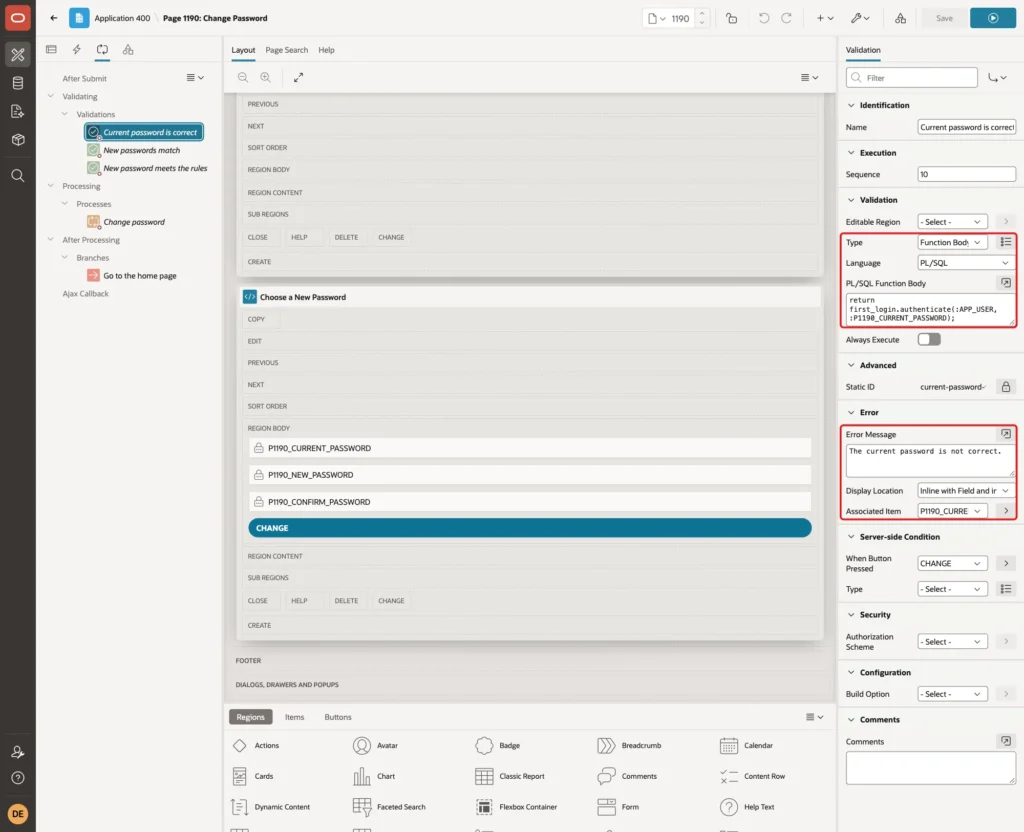
Task: Select P1190_NEW_PASSWORD item in layout
Action: (x=530, y=475)
